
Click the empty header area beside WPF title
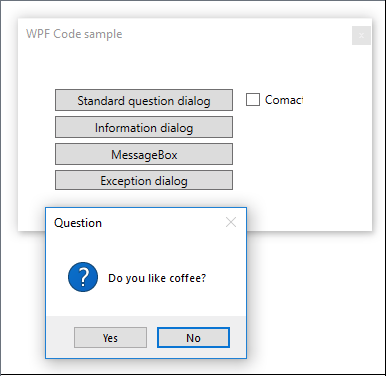pyautogui.click(x=233, y=34)
